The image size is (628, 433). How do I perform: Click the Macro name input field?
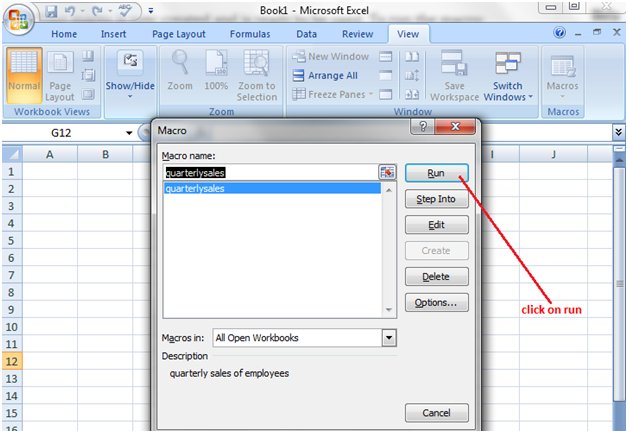[270, 173]
